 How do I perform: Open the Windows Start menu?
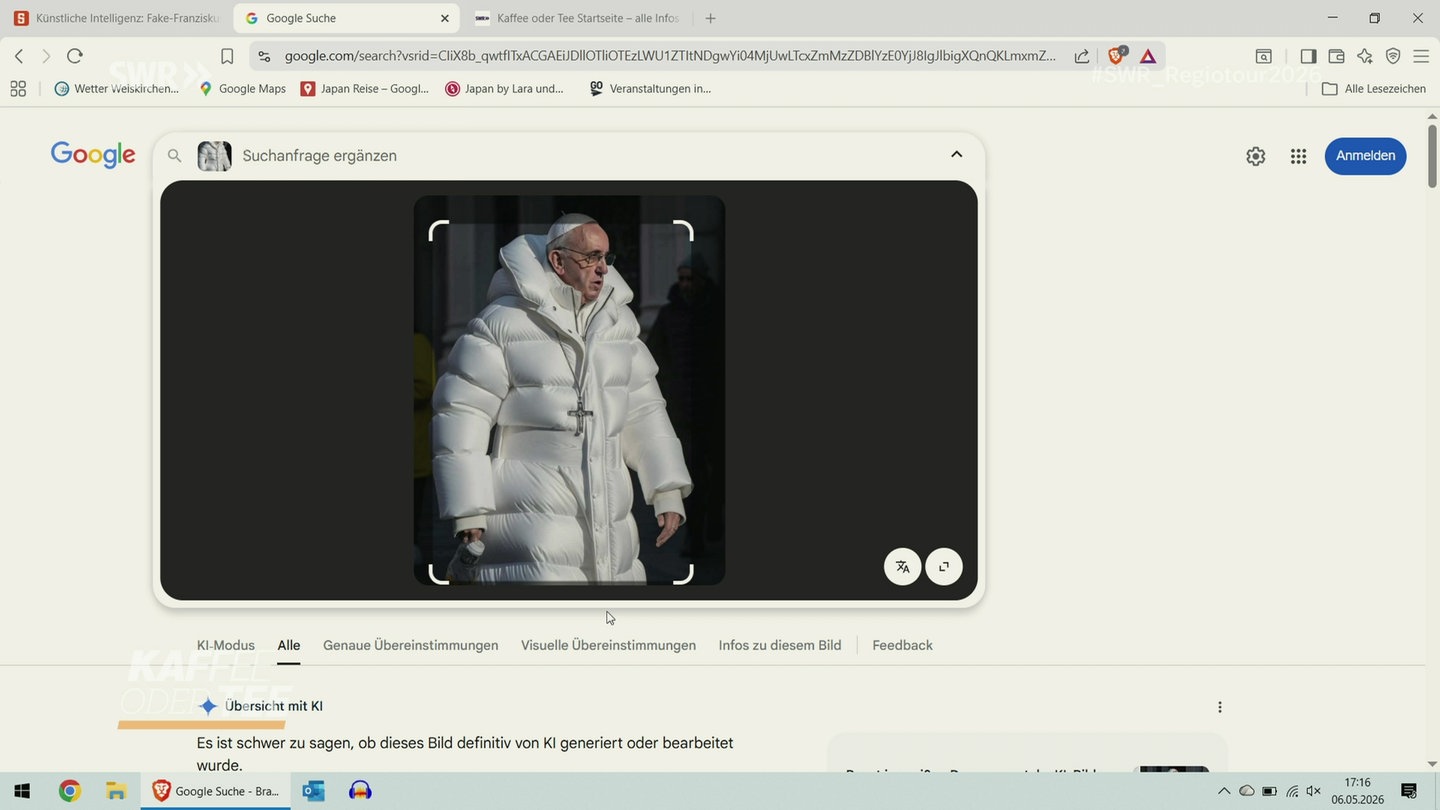[x=22, y=791]
